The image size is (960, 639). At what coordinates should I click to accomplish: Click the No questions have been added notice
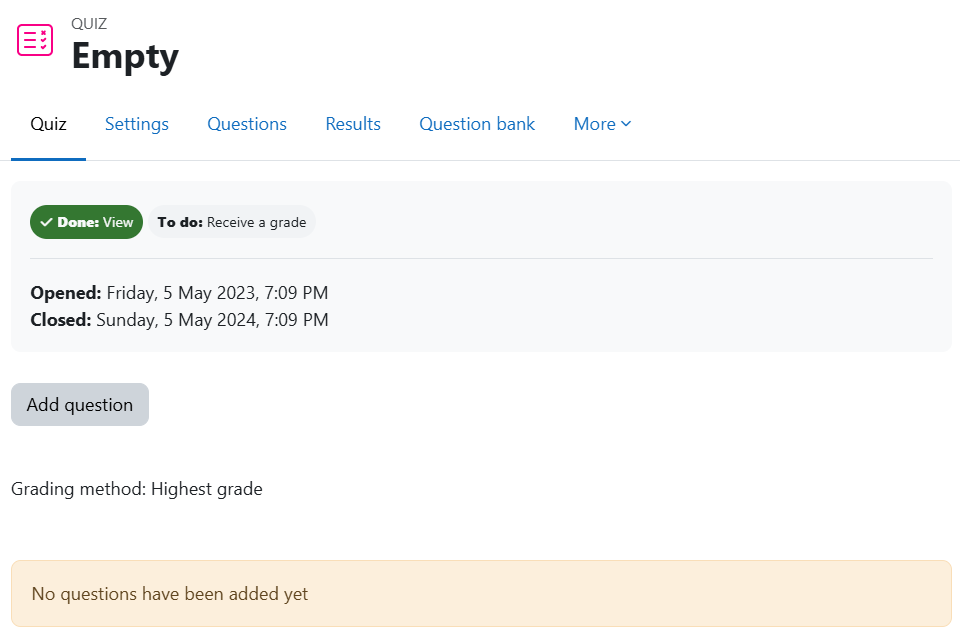481,594
